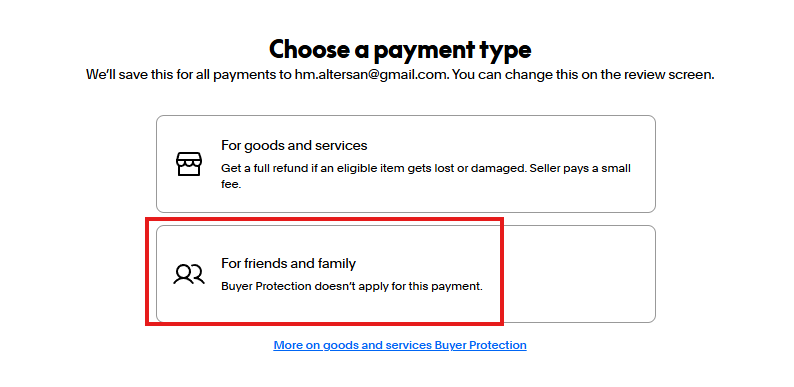Click the two-people friends and family icon
794x387 pixels.
click(x=189, y=274)
